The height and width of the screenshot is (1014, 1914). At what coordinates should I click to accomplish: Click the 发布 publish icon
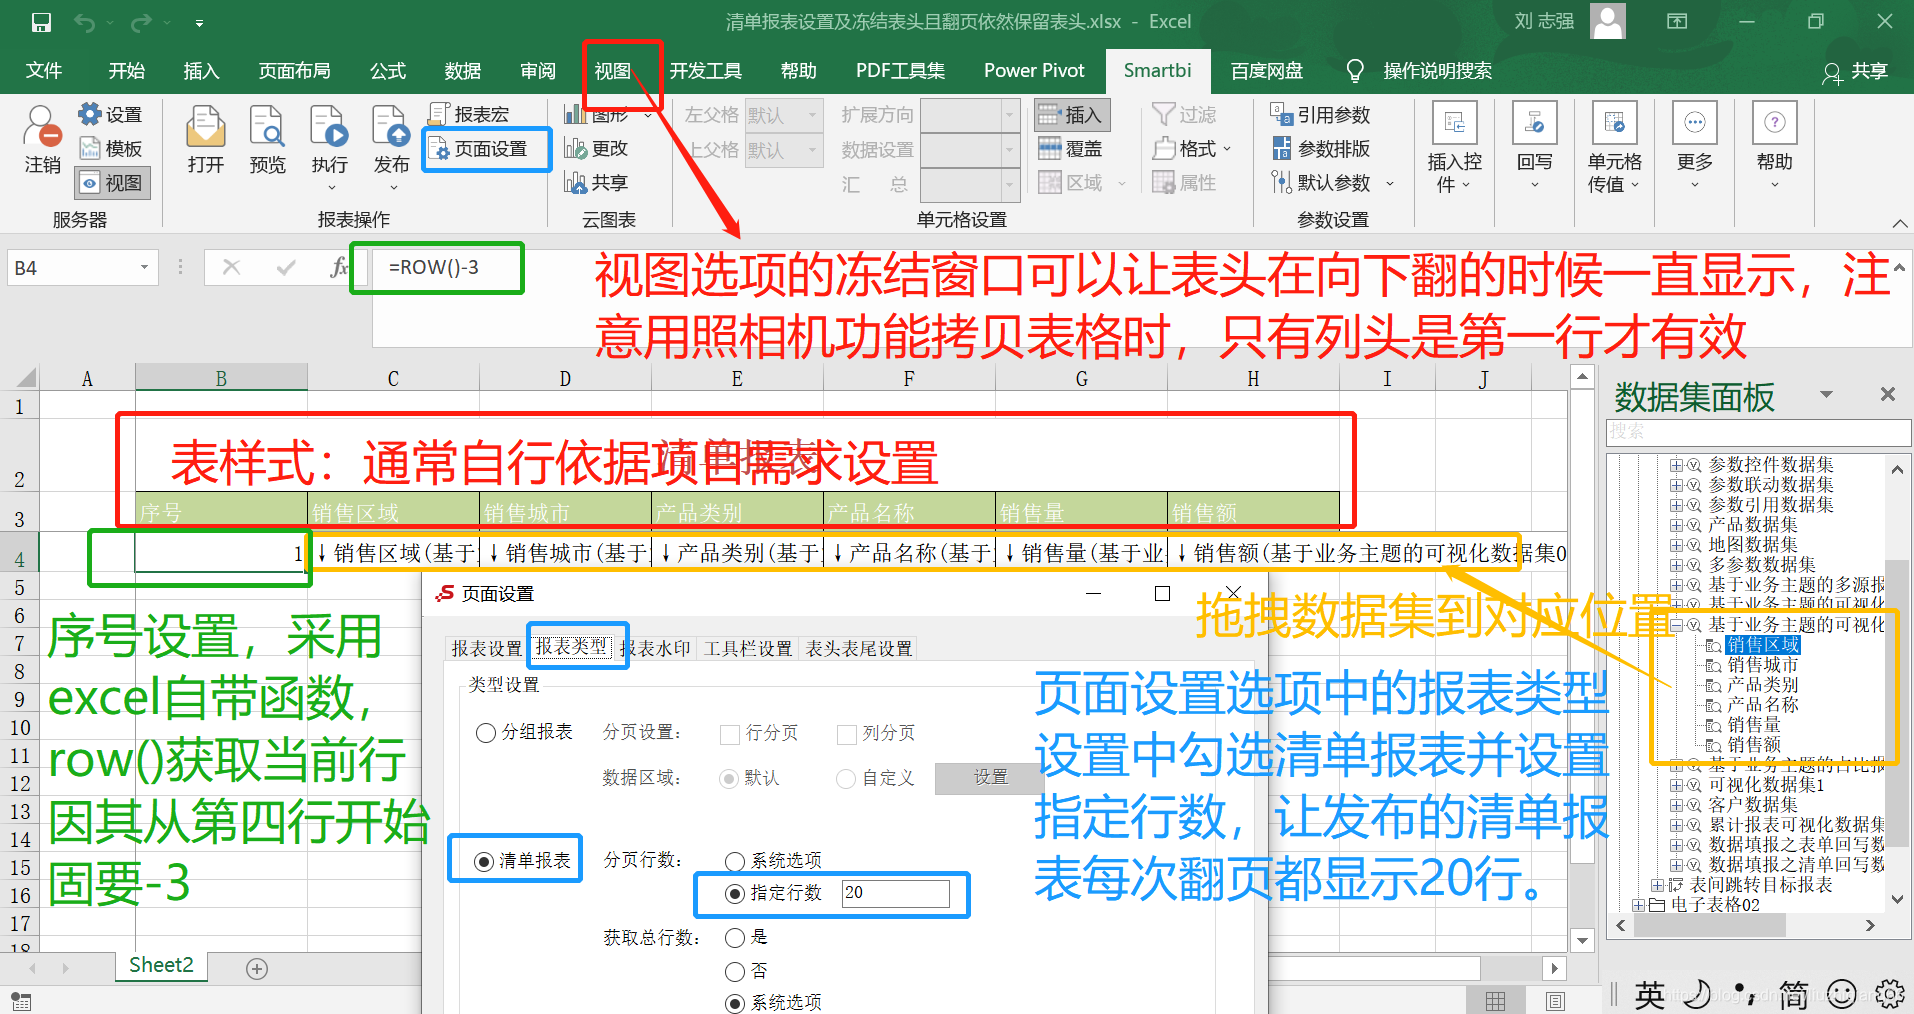(x=391, y=127)
